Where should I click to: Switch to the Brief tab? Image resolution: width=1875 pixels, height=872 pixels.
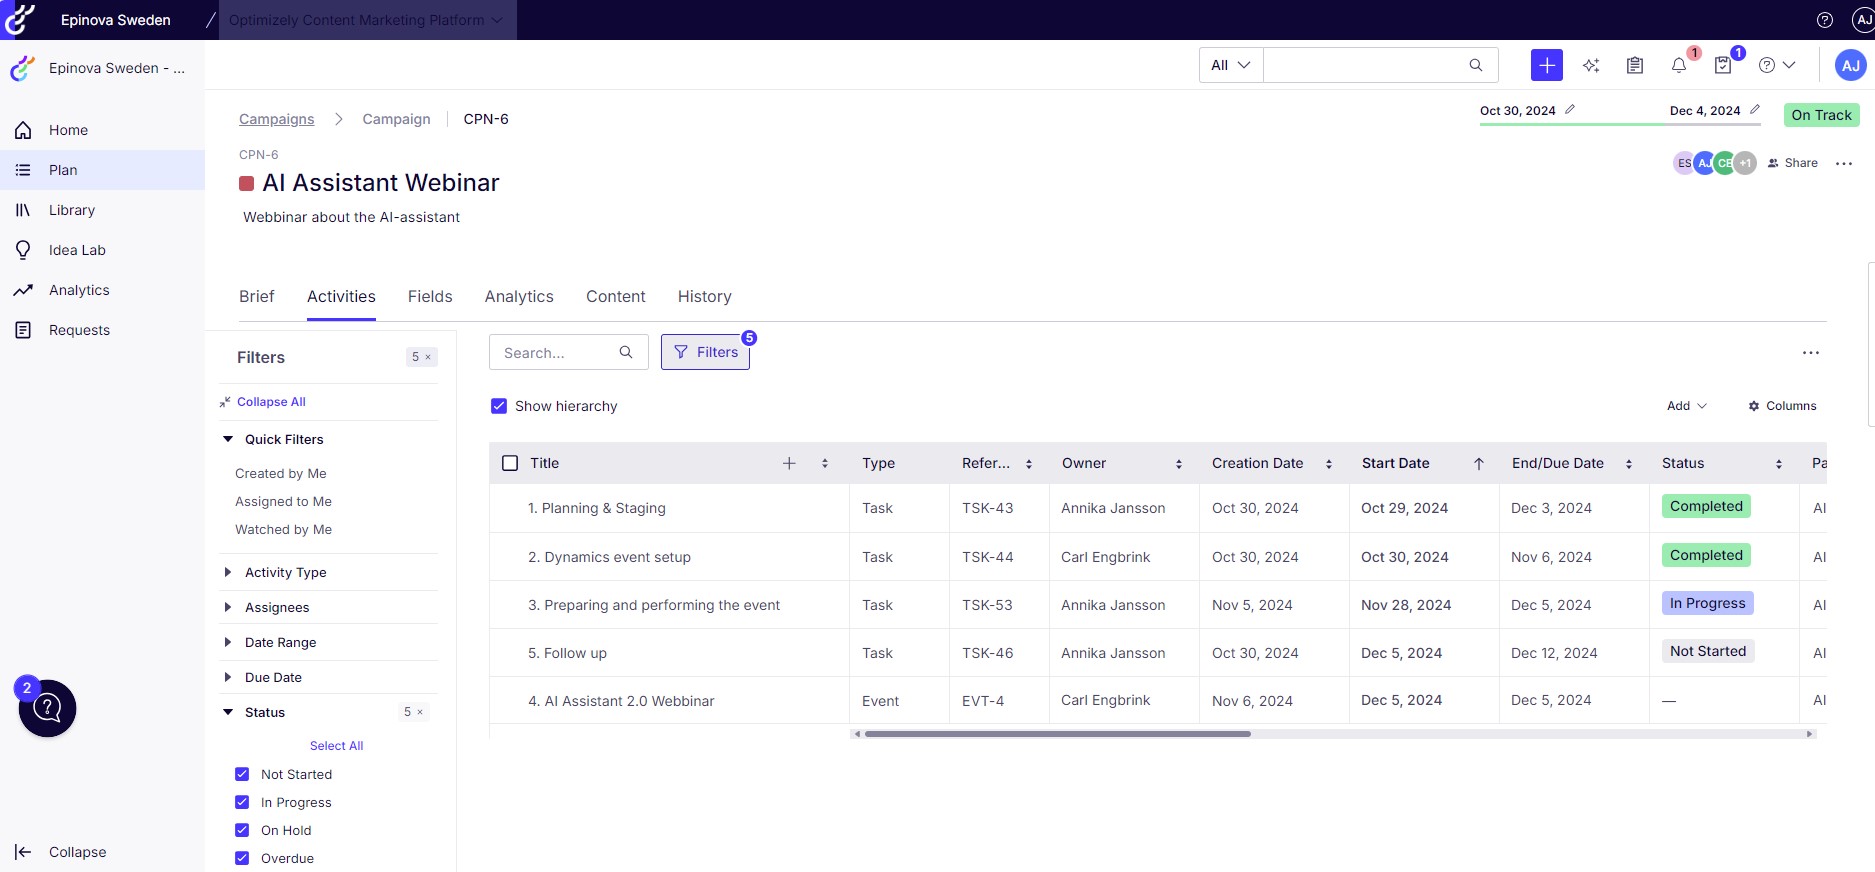(257, 296)
